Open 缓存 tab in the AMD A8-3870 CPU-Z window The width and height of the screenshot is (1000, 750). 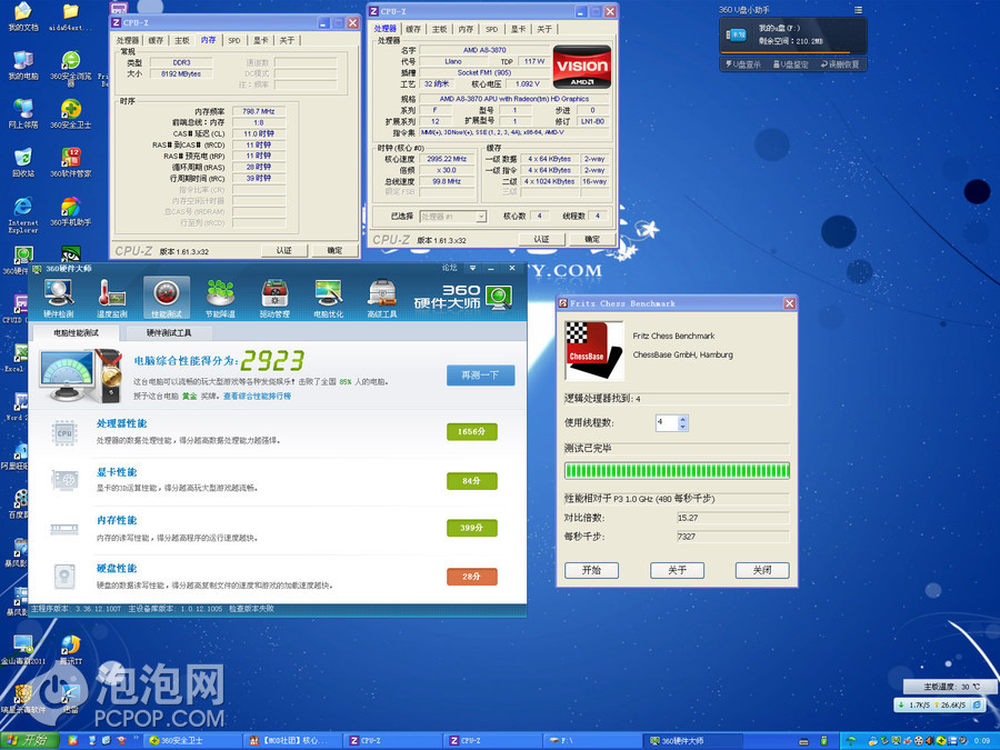tap(413, 29)
